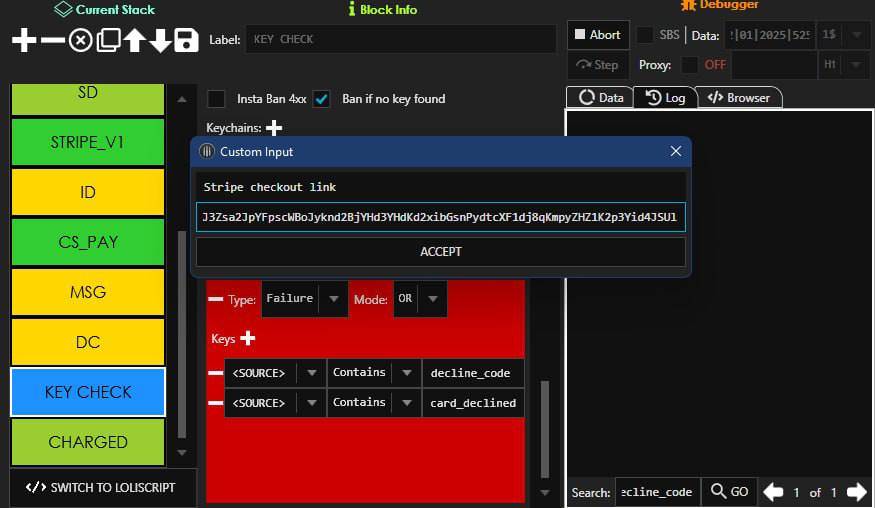875x508 pixels.
Task: Select the SD block
Action: pyautogui.click(x=88, y=99)
